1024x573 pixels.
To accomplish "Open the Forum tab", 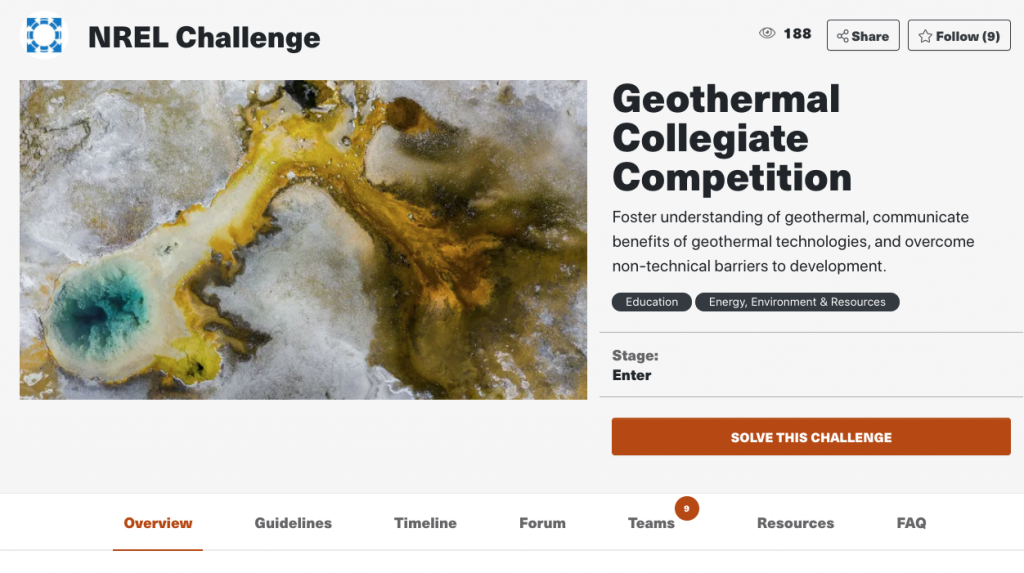I will click(542, 523).
